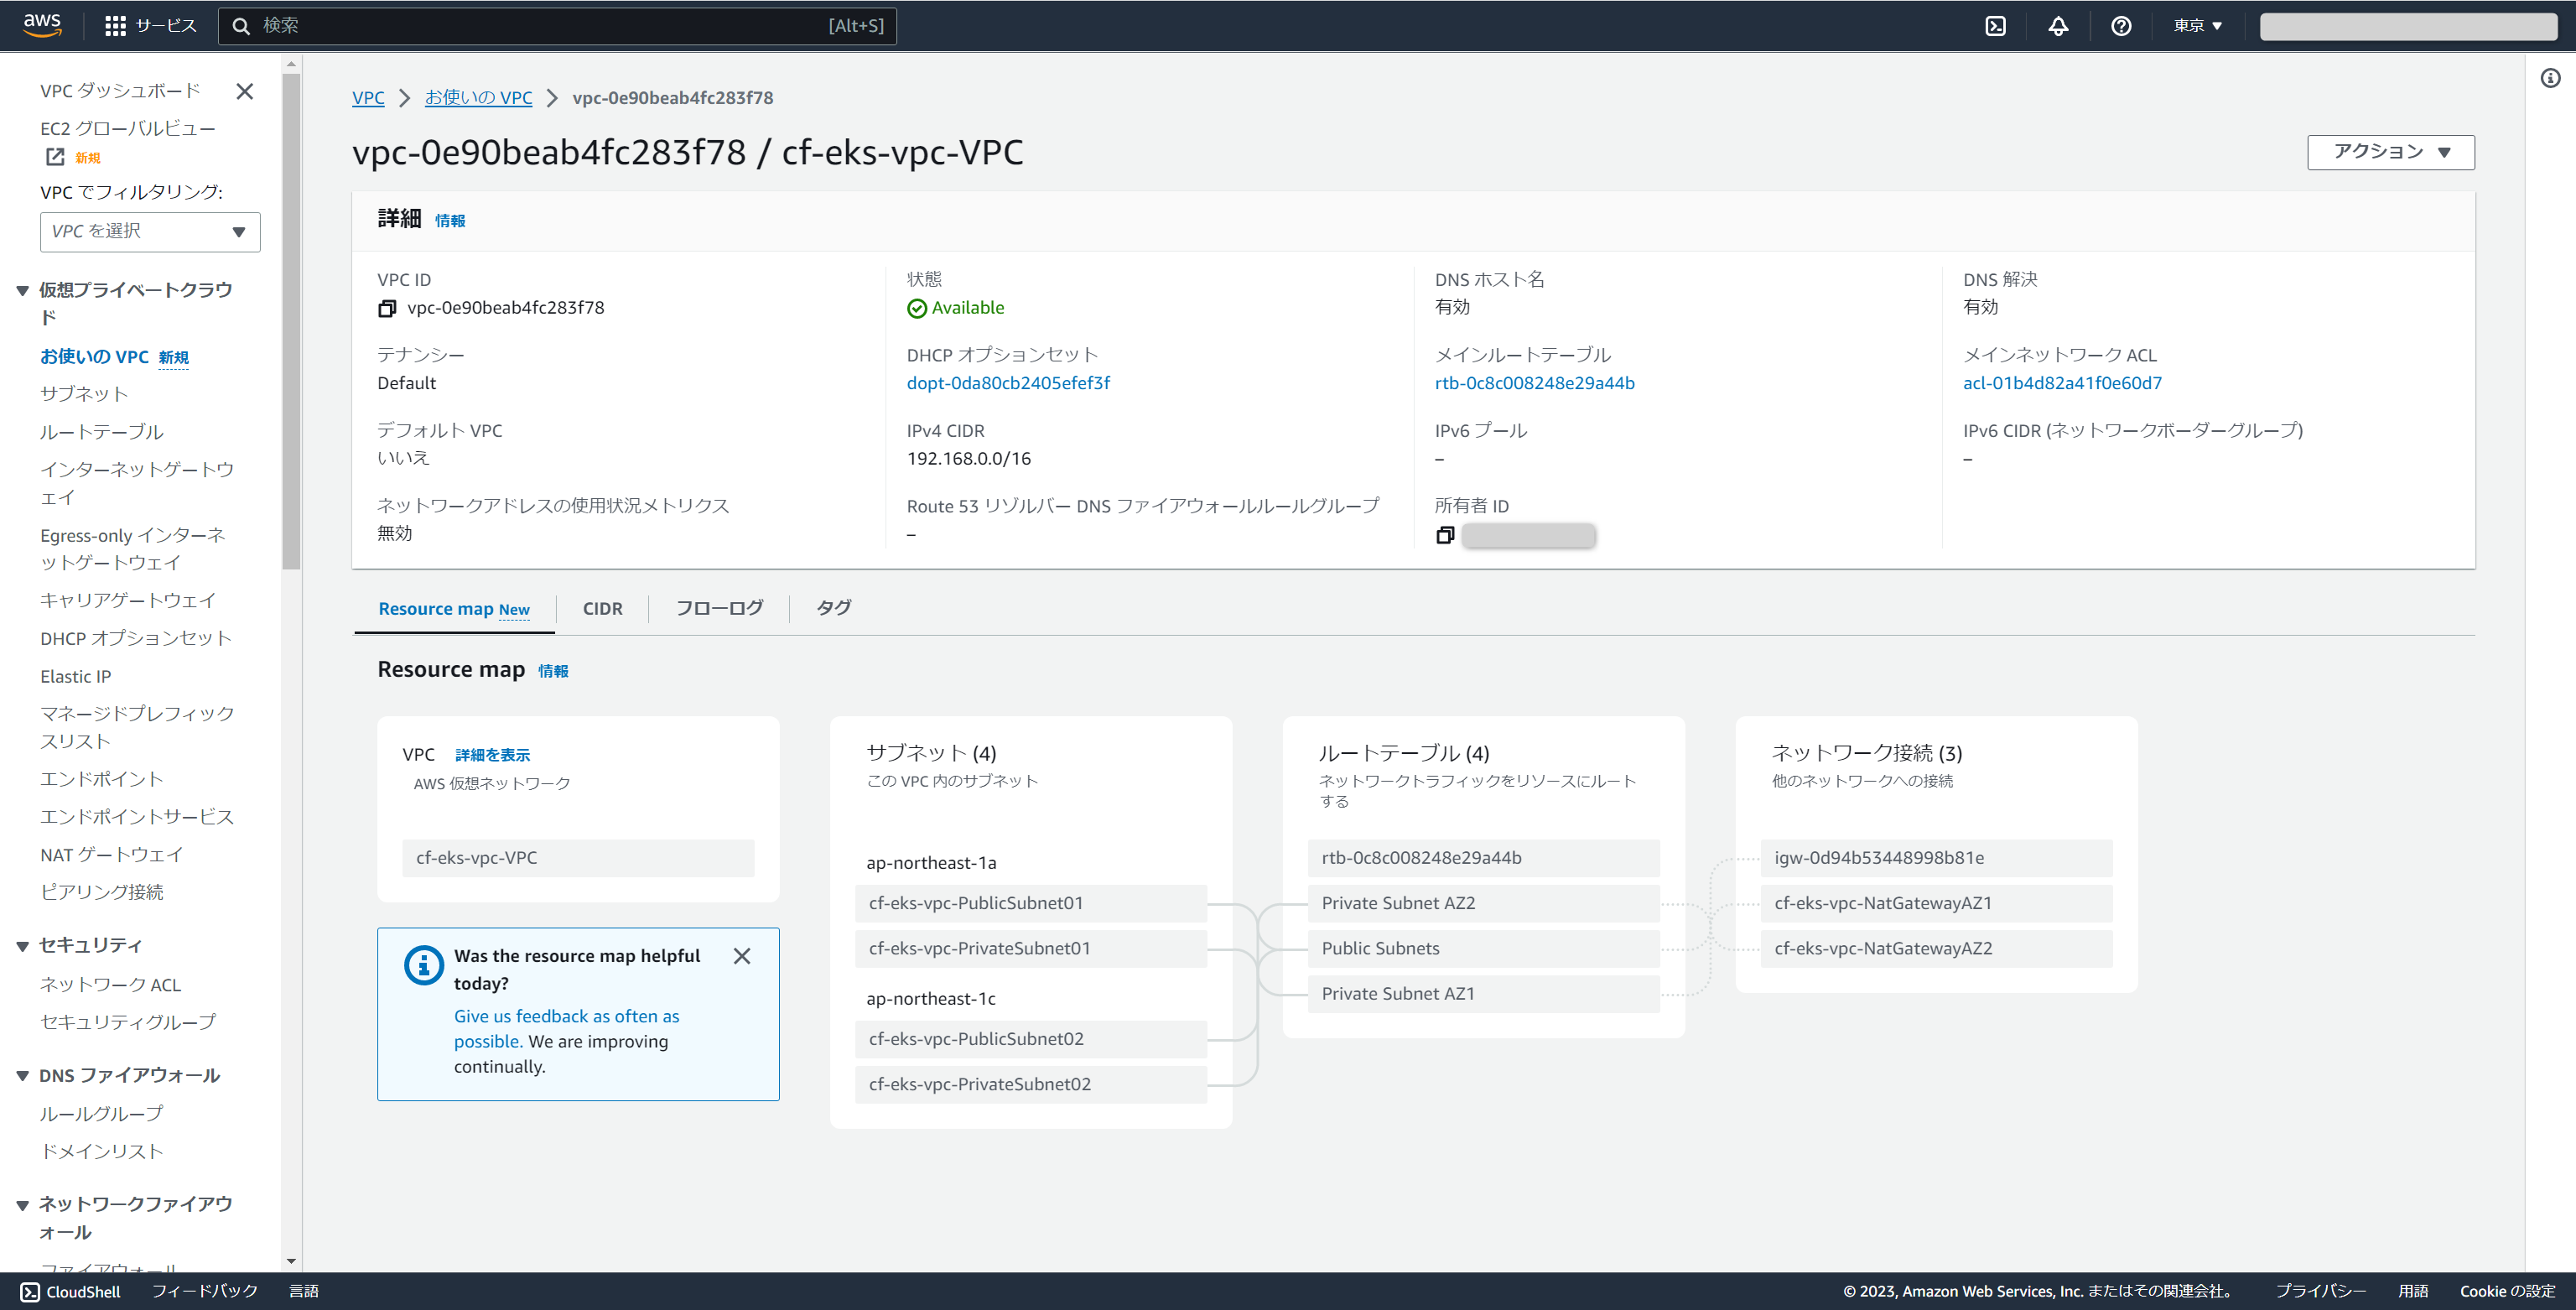Click the AWS logo home icon
This screenshot has width=2576, height=1310.
point(42,25)
